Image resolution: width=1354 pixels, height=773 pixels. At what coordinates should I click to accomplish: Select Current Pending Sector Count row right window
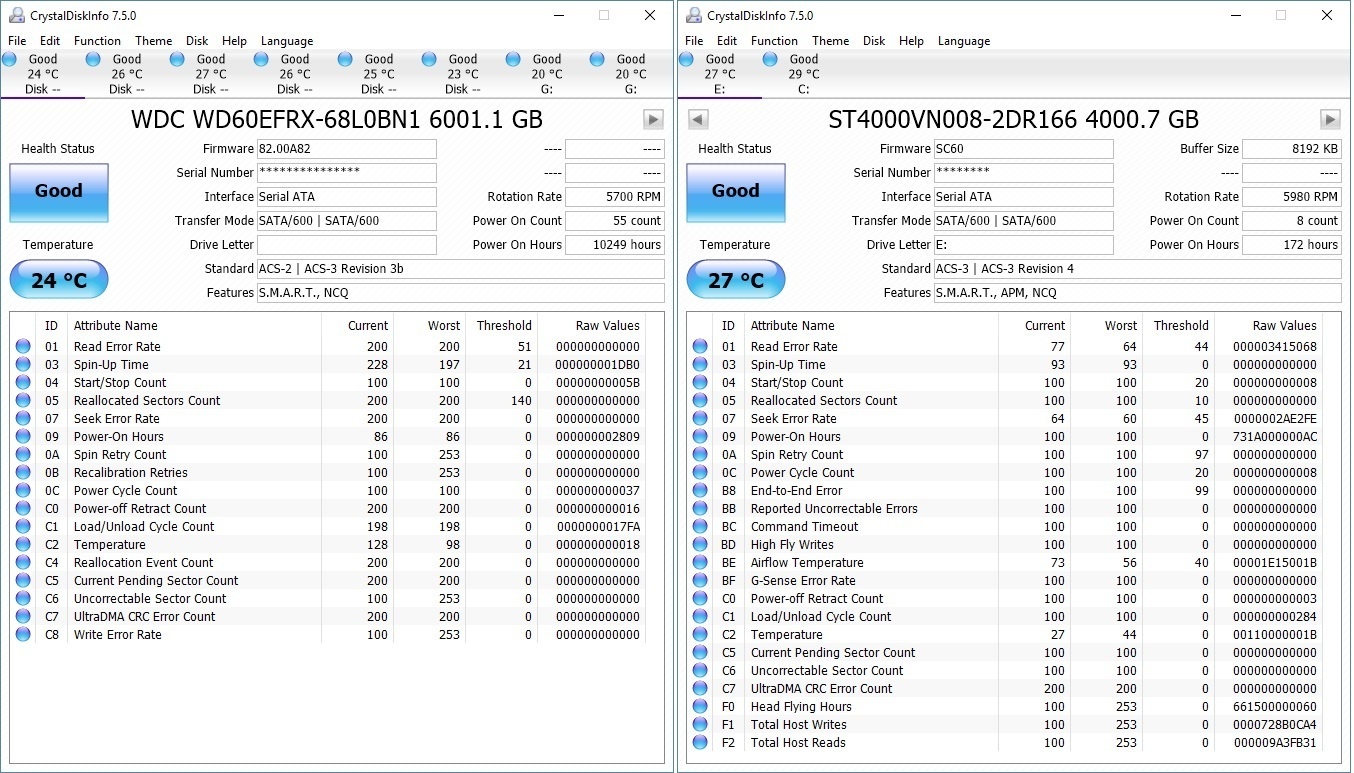[x=1005, y=653]
